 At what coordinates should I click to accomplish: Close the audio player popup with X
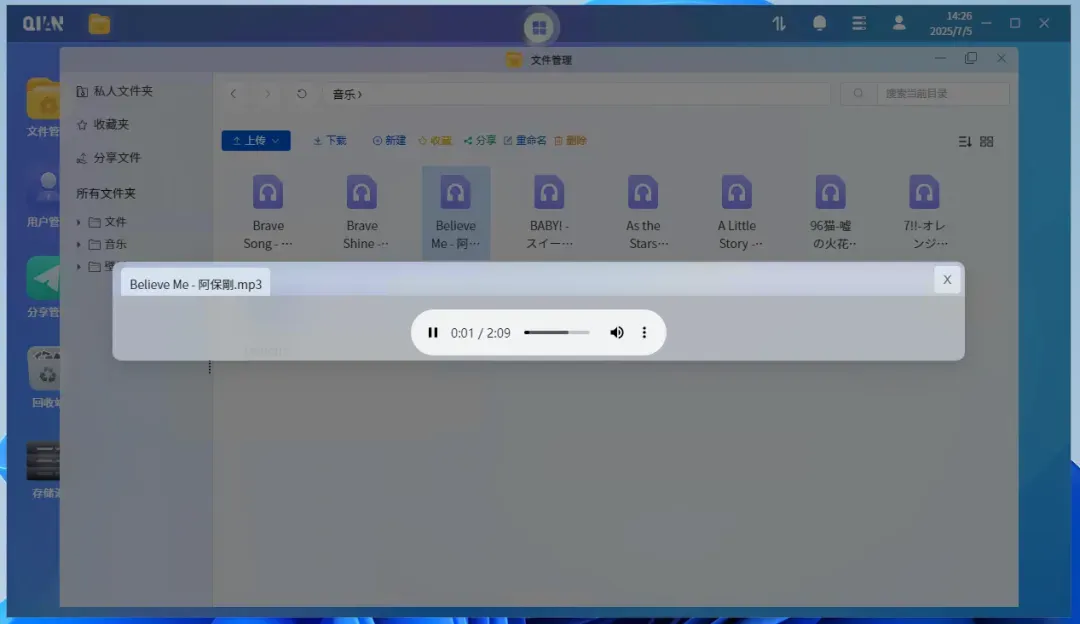[x=947, y=280]
